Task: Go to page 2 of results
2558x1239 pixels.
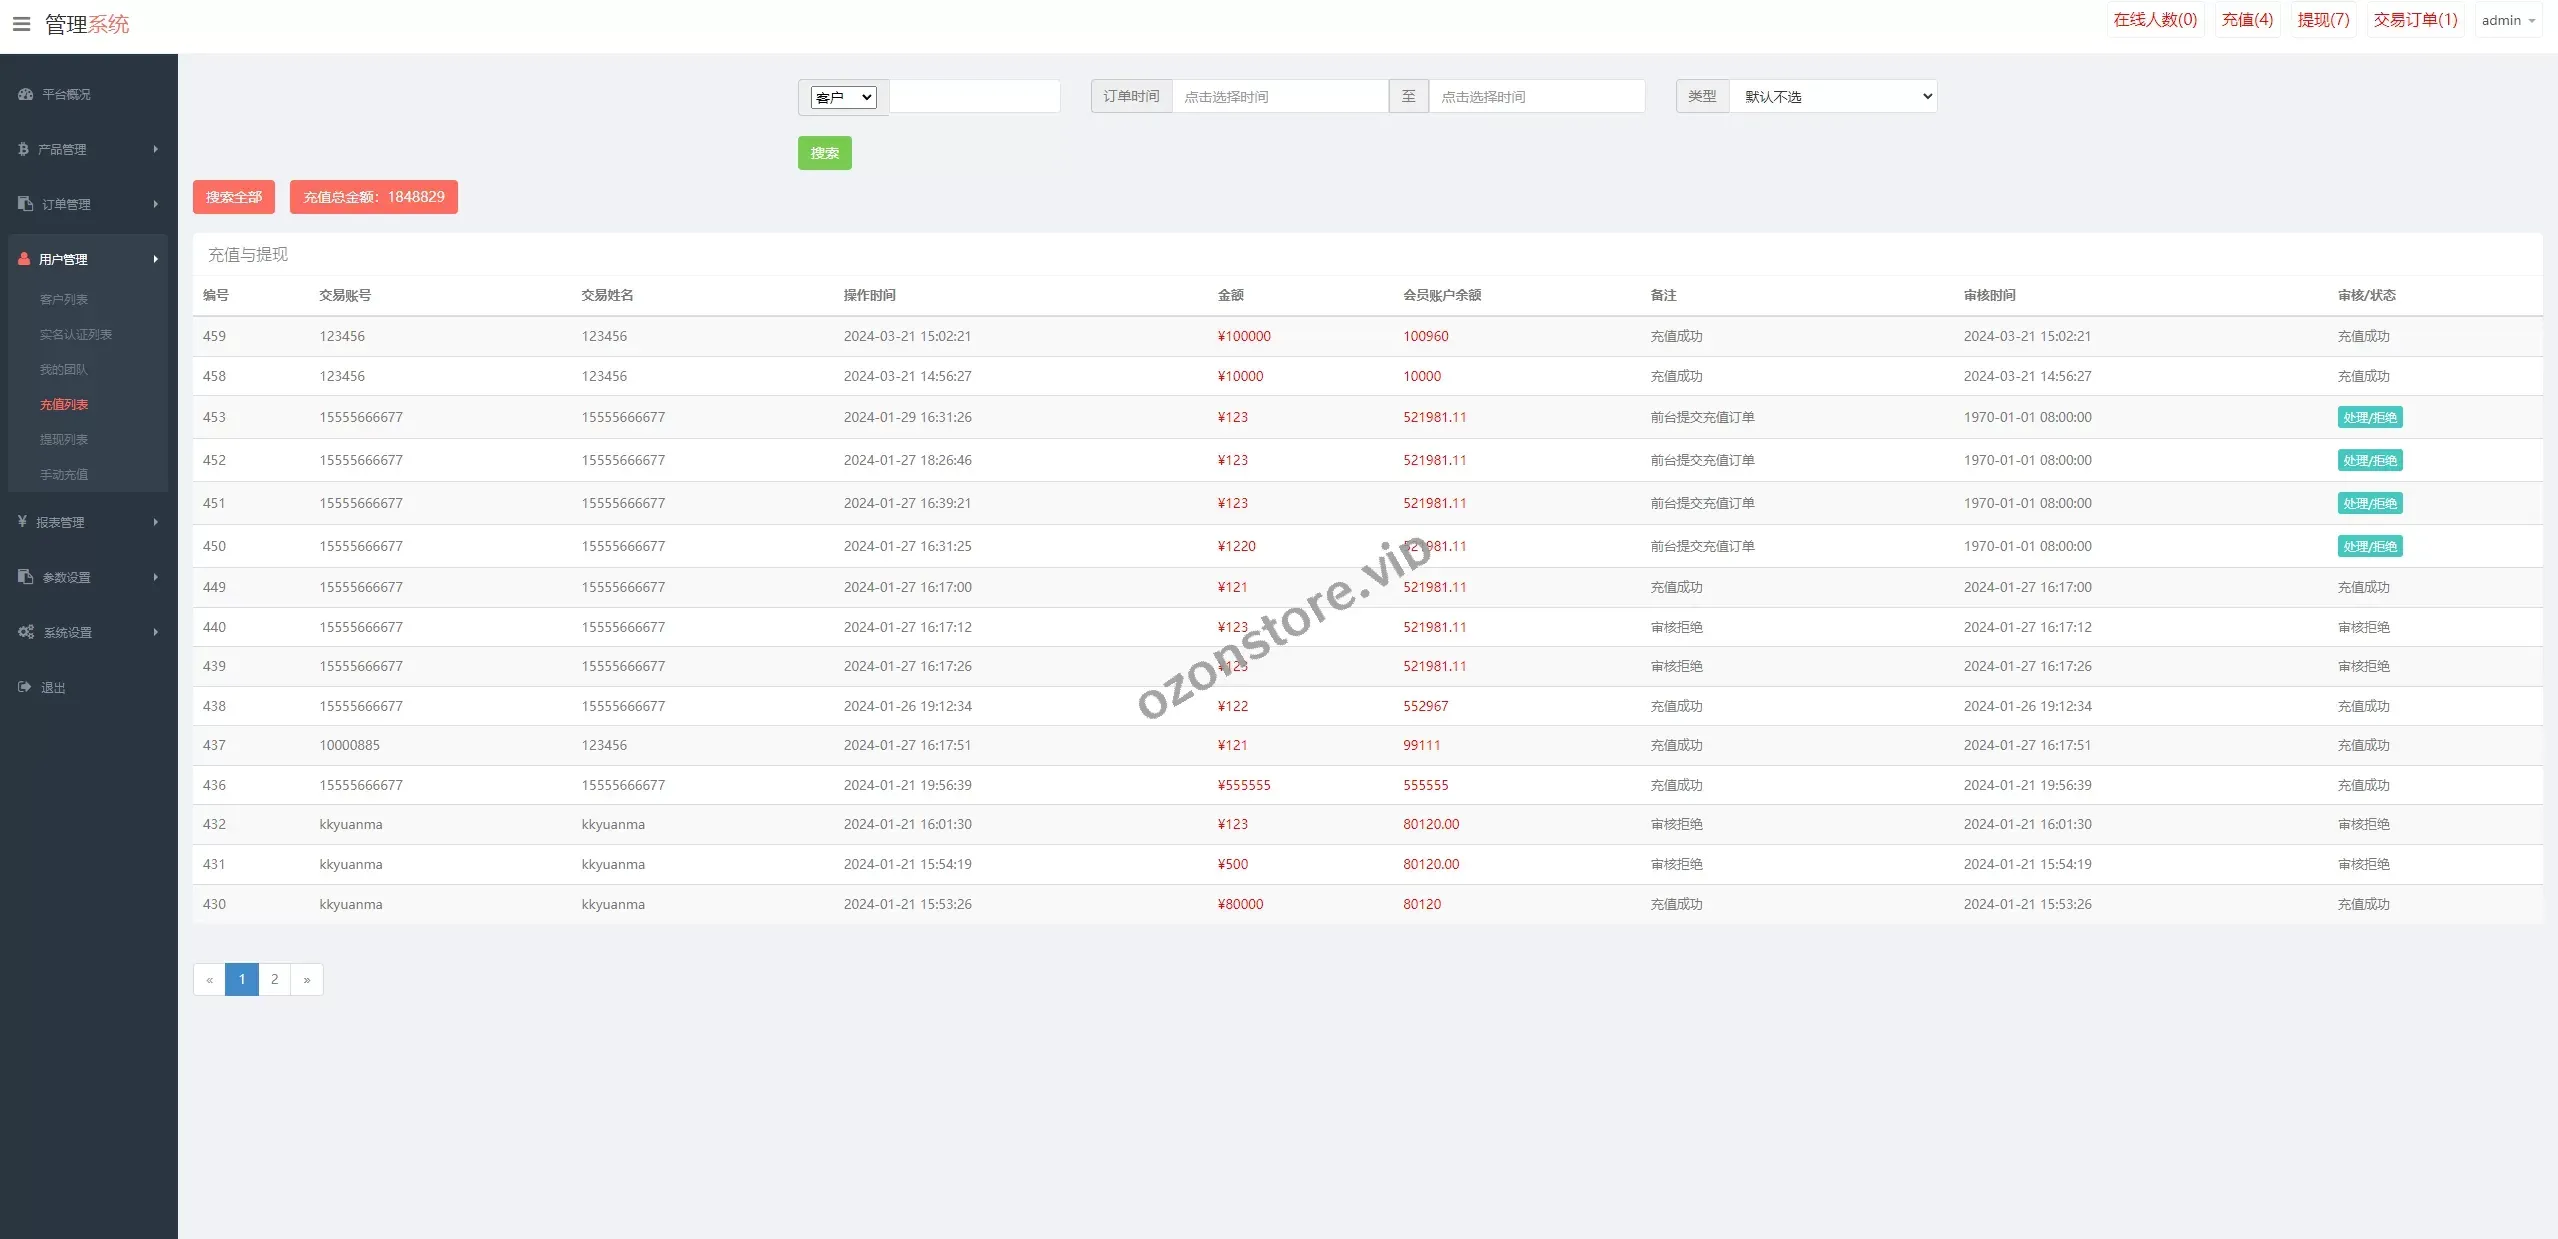Action: coord(274,979)
